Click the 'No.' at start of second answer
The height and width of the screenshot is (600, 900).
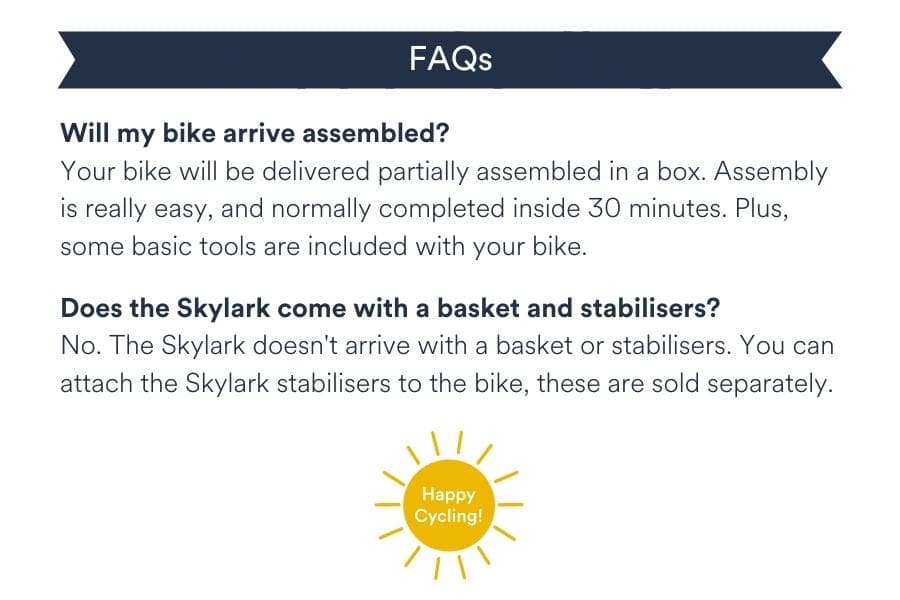tap(81, 346)
